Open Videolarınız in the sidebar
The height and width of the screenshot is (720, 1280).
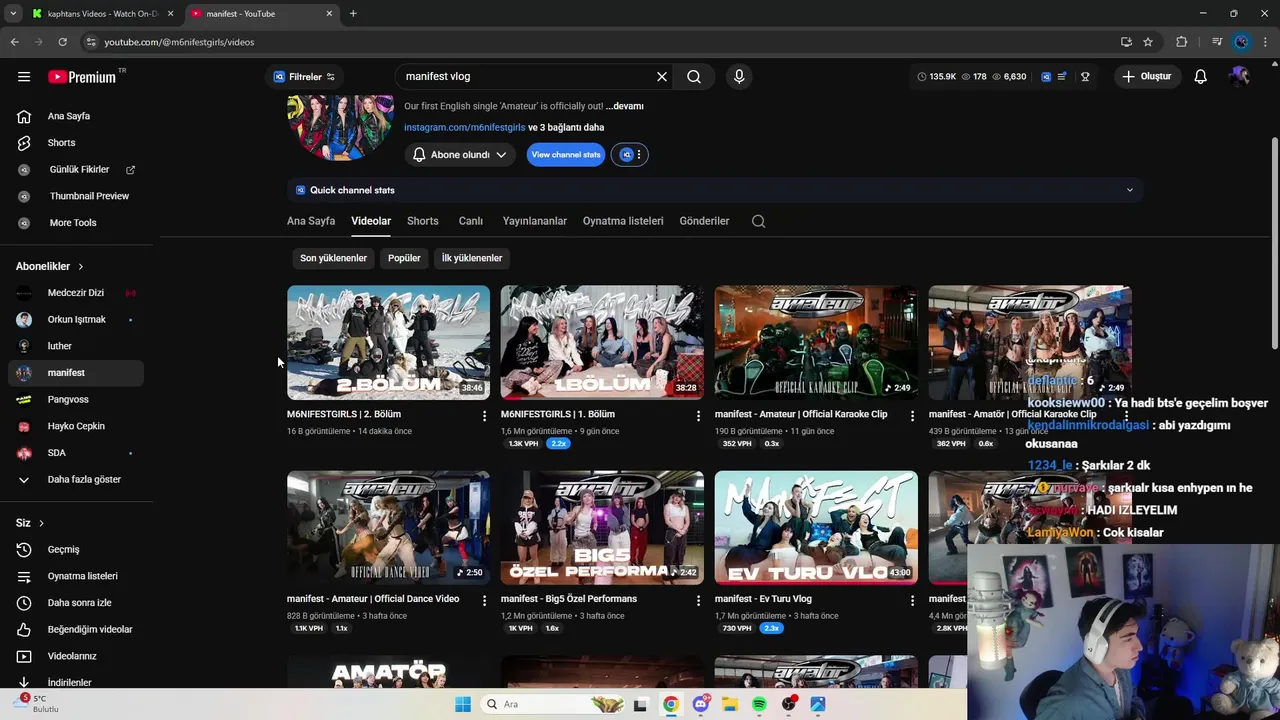point(76,656)
